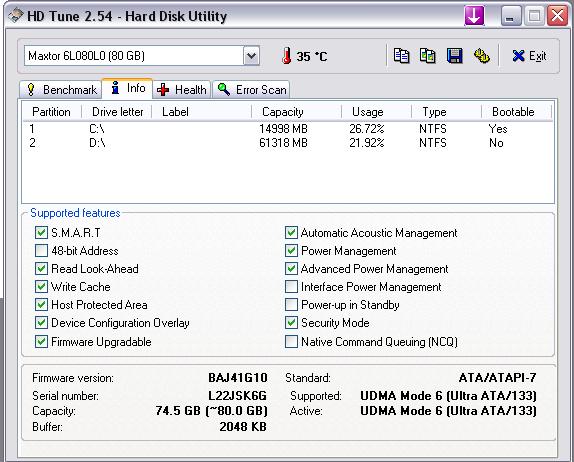The image size is (574, 462).
Task: Toggle Advanced Power Management checkbox
Action: [291, 269]
